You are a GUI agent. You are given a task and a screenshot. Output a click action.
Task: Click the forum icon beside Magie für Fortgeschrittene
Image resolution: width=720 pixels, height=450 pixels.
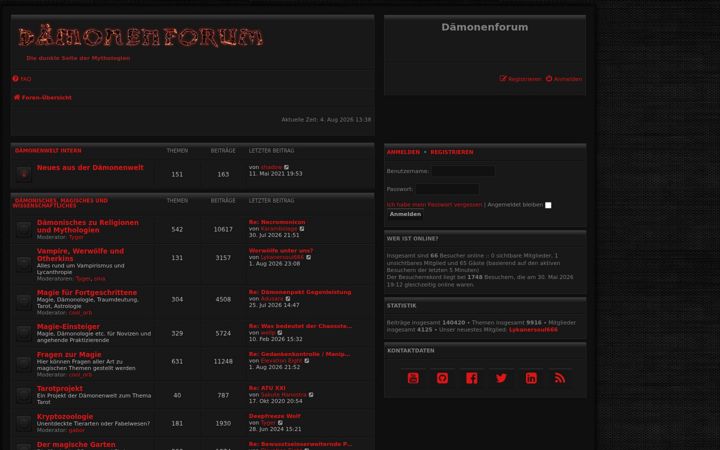coord(24,302)
